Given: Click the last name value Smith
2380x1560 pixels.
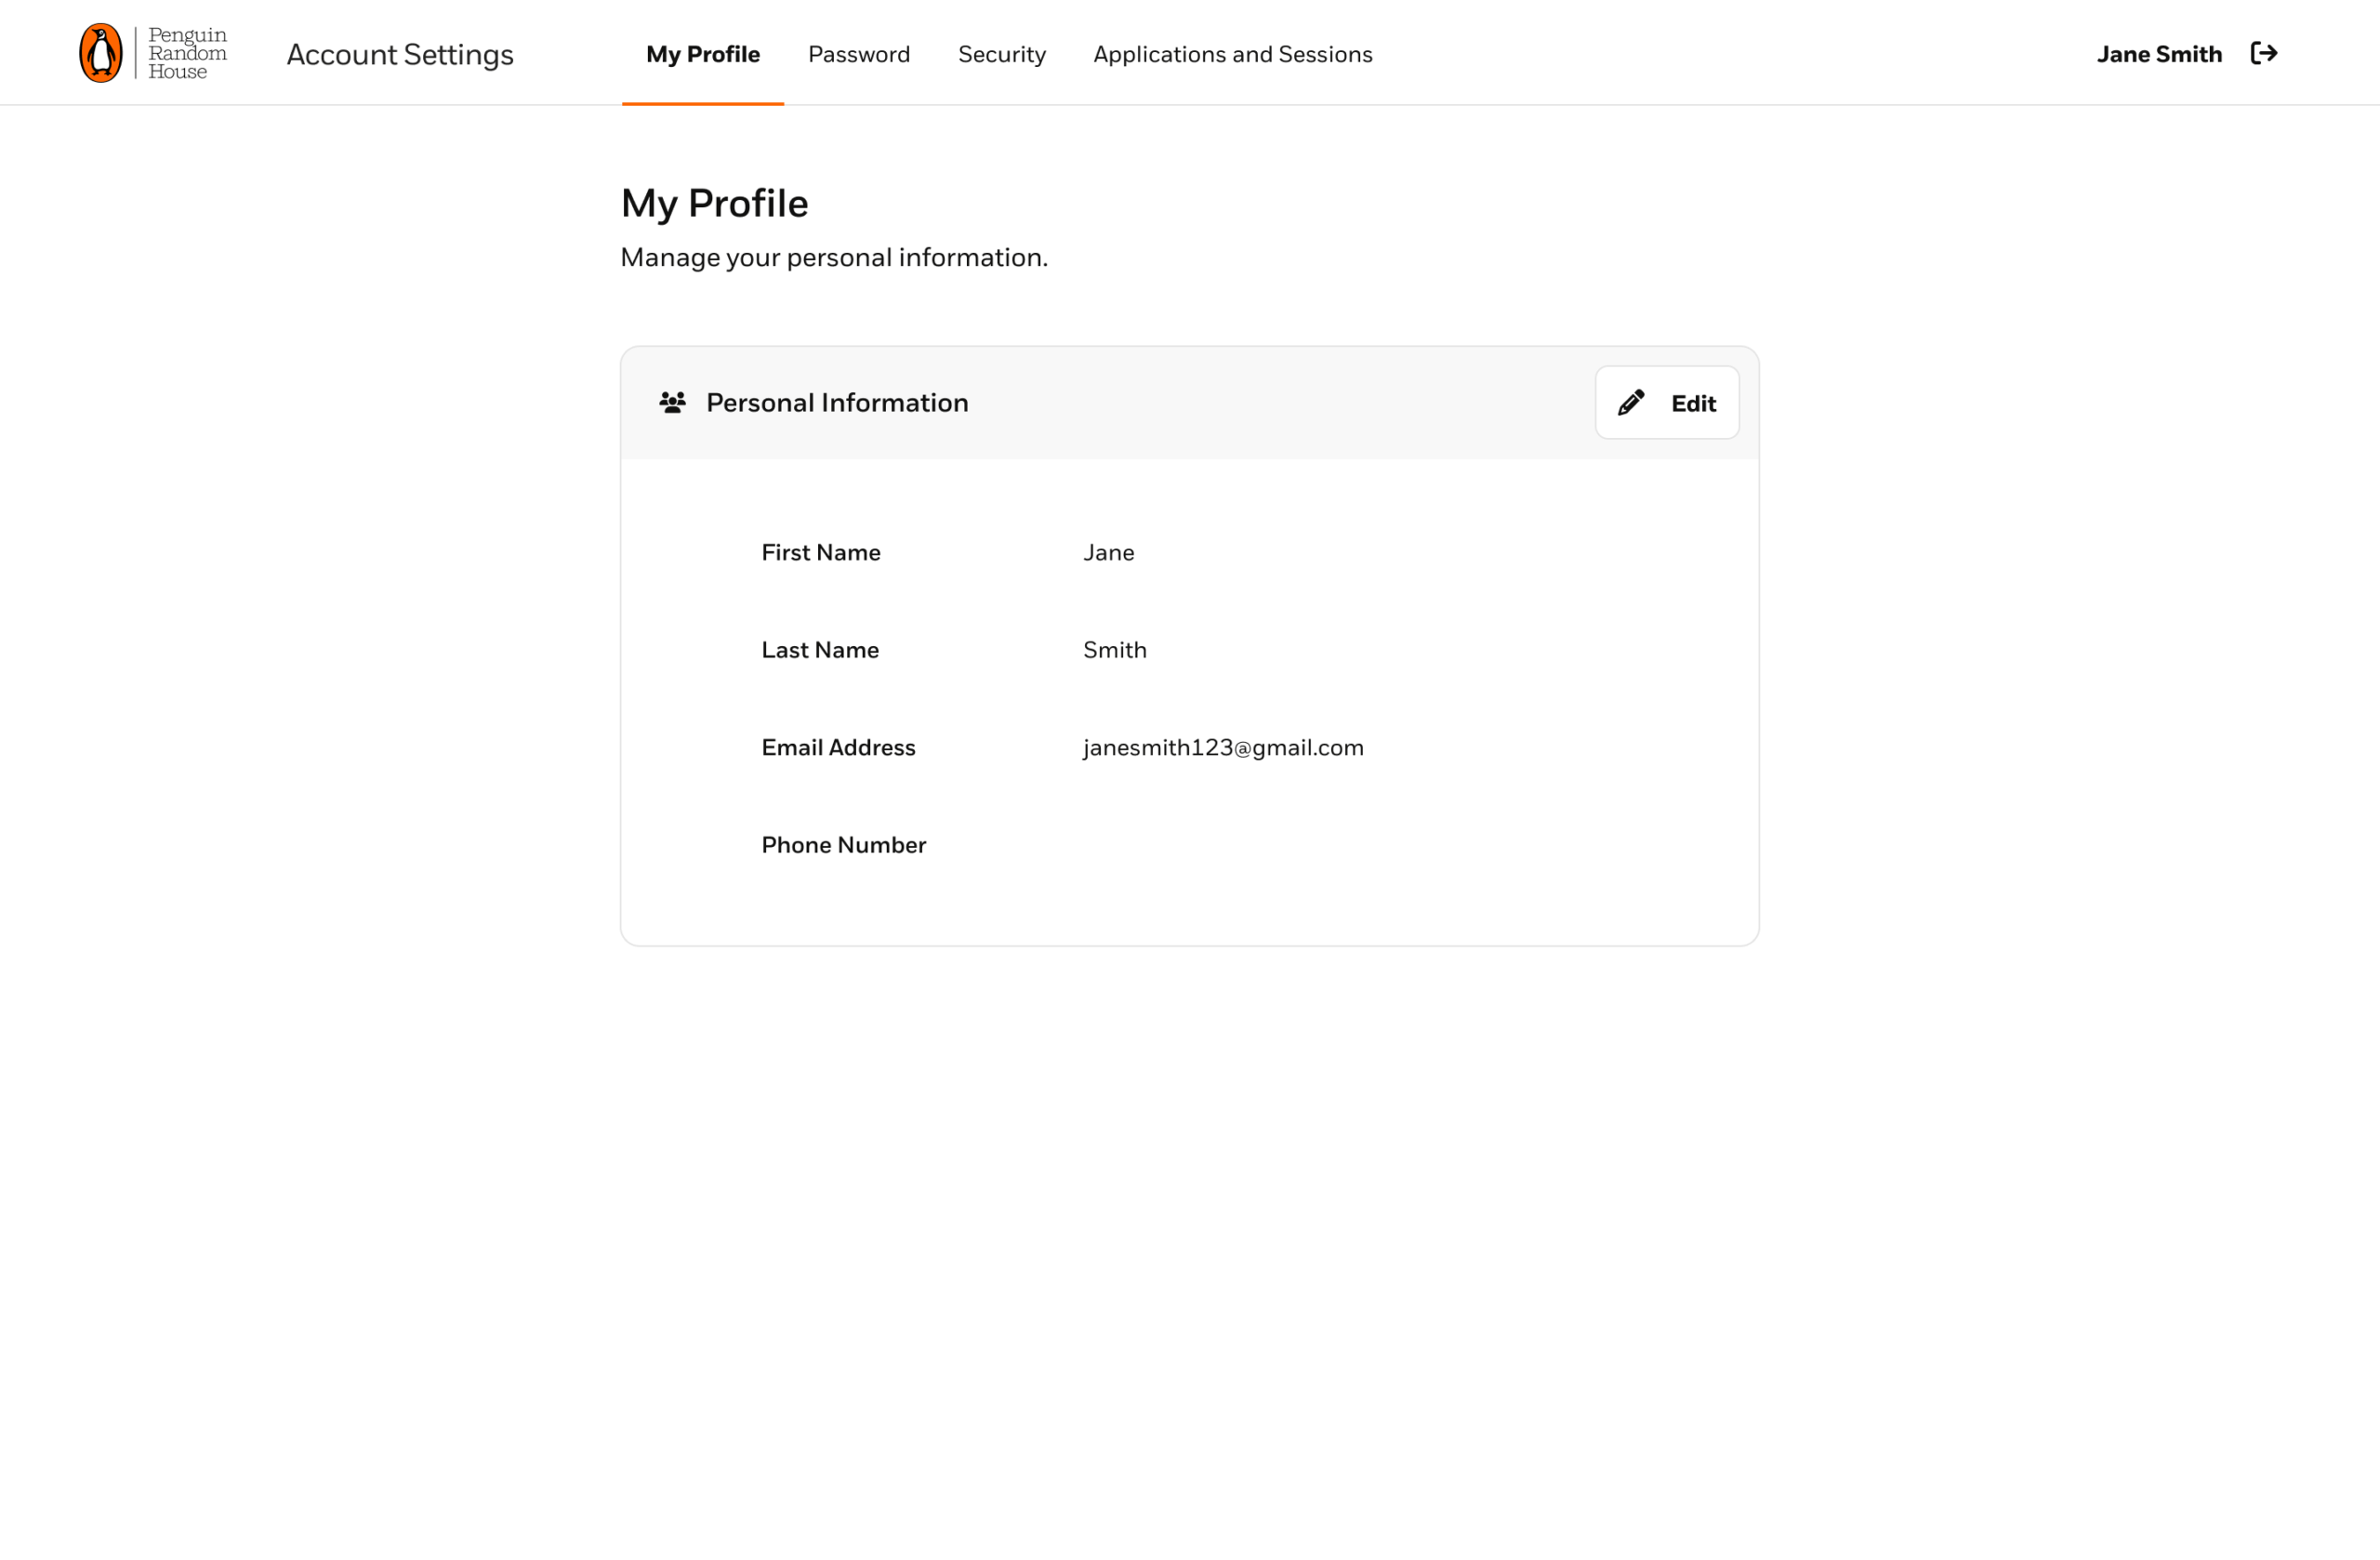Looking at the screenshot, I should (x=1114, y=650).
